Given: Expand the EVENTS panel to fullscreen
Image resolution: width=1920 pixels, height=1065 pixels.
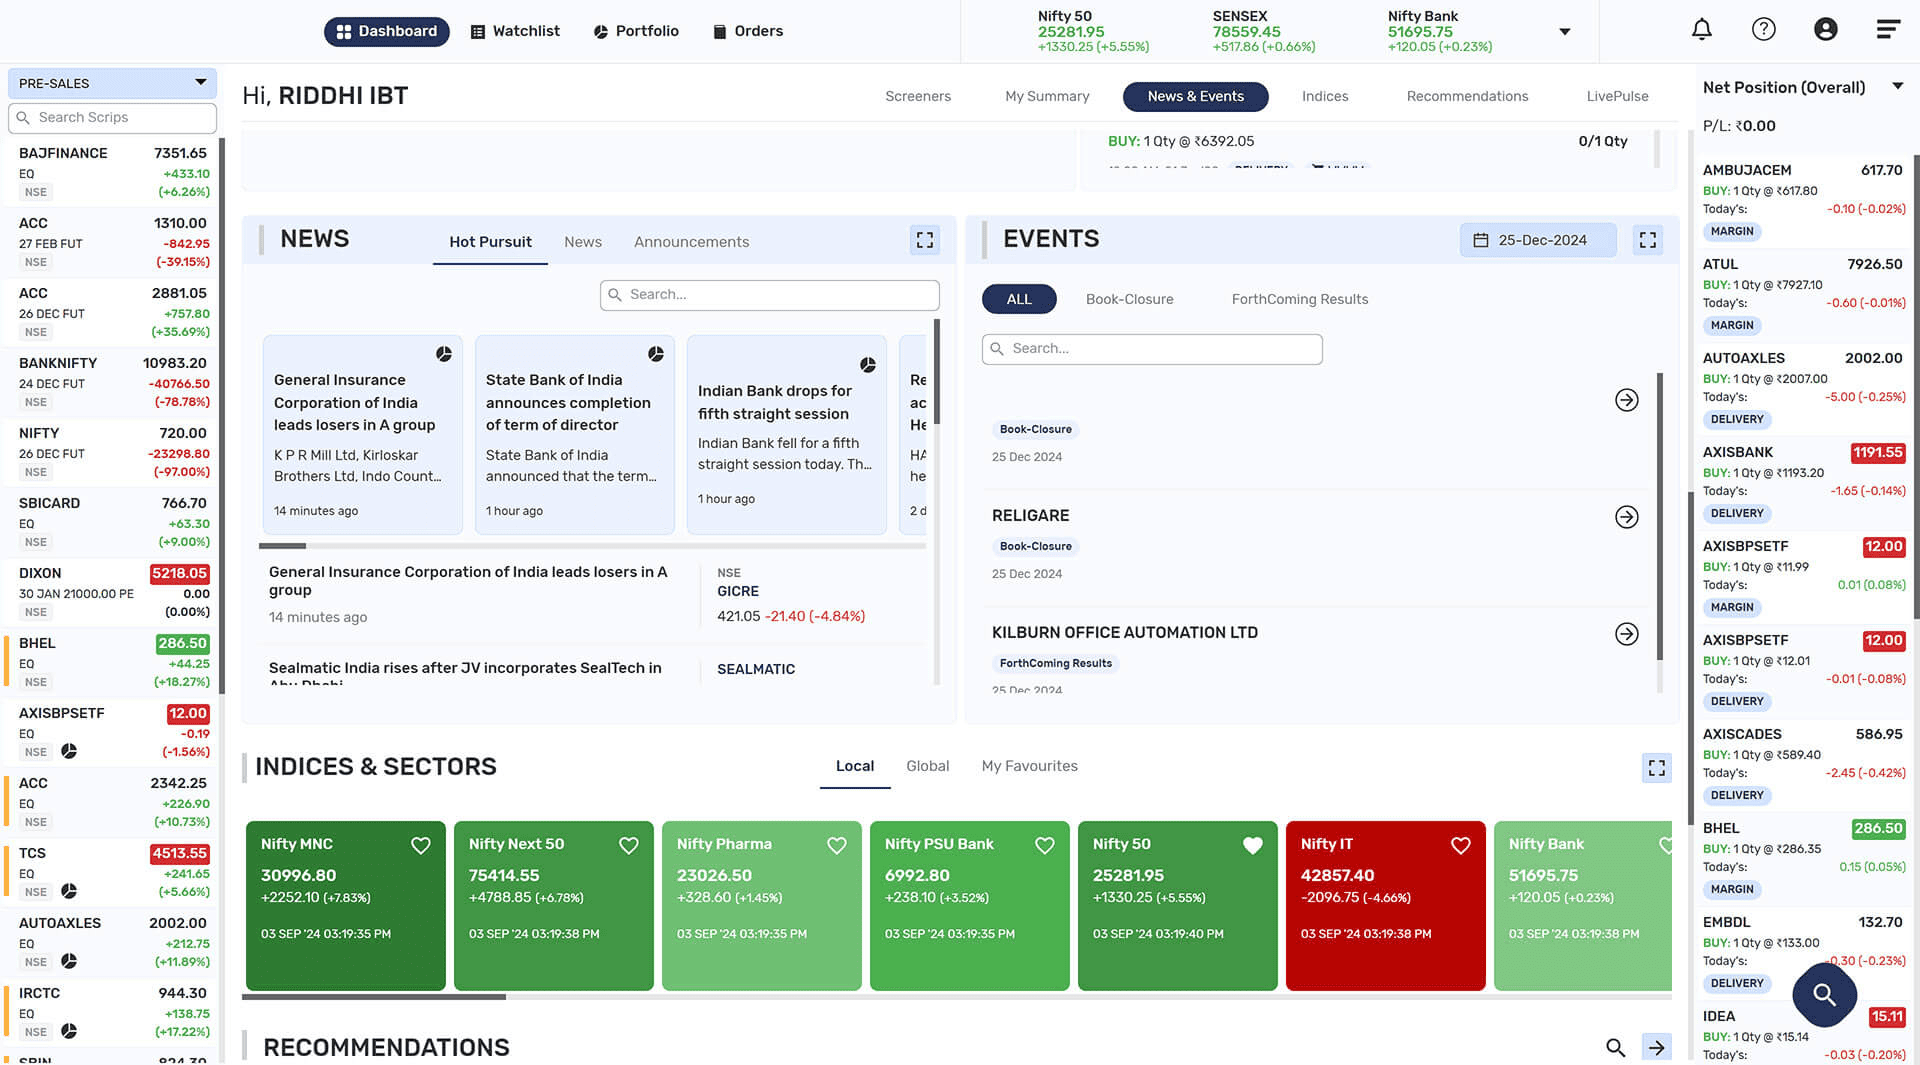Looking at the screenshot, I should click(1648, 240).
